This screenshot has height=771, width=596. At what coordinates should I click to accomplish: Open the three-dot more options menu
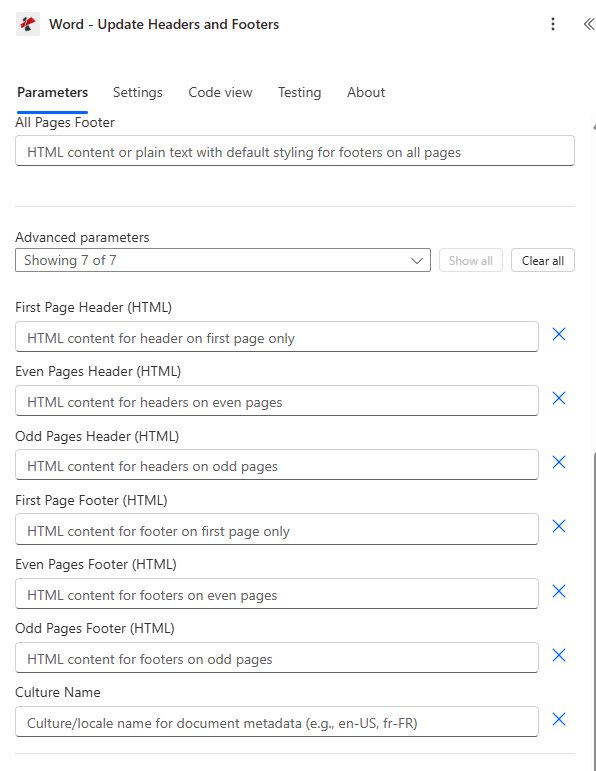[x=553, y=24]
